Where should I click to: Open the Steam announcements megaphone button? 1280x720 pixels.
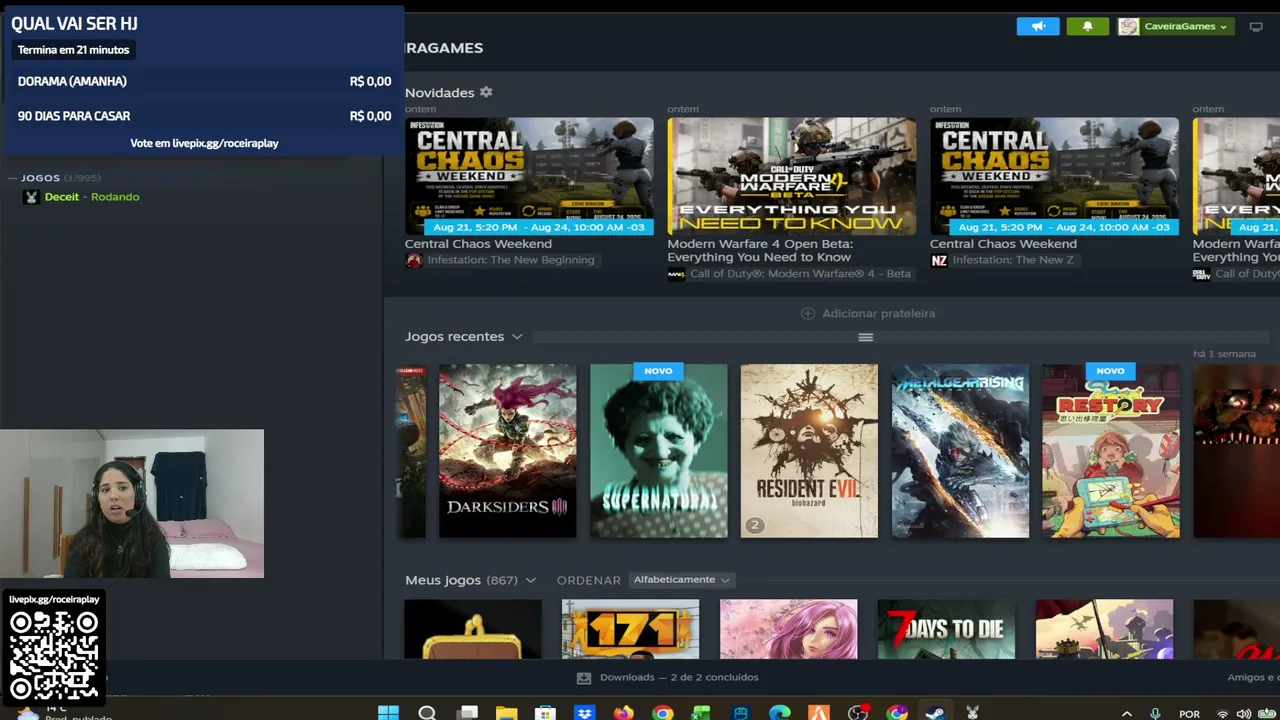click(x=1038, y=27)
